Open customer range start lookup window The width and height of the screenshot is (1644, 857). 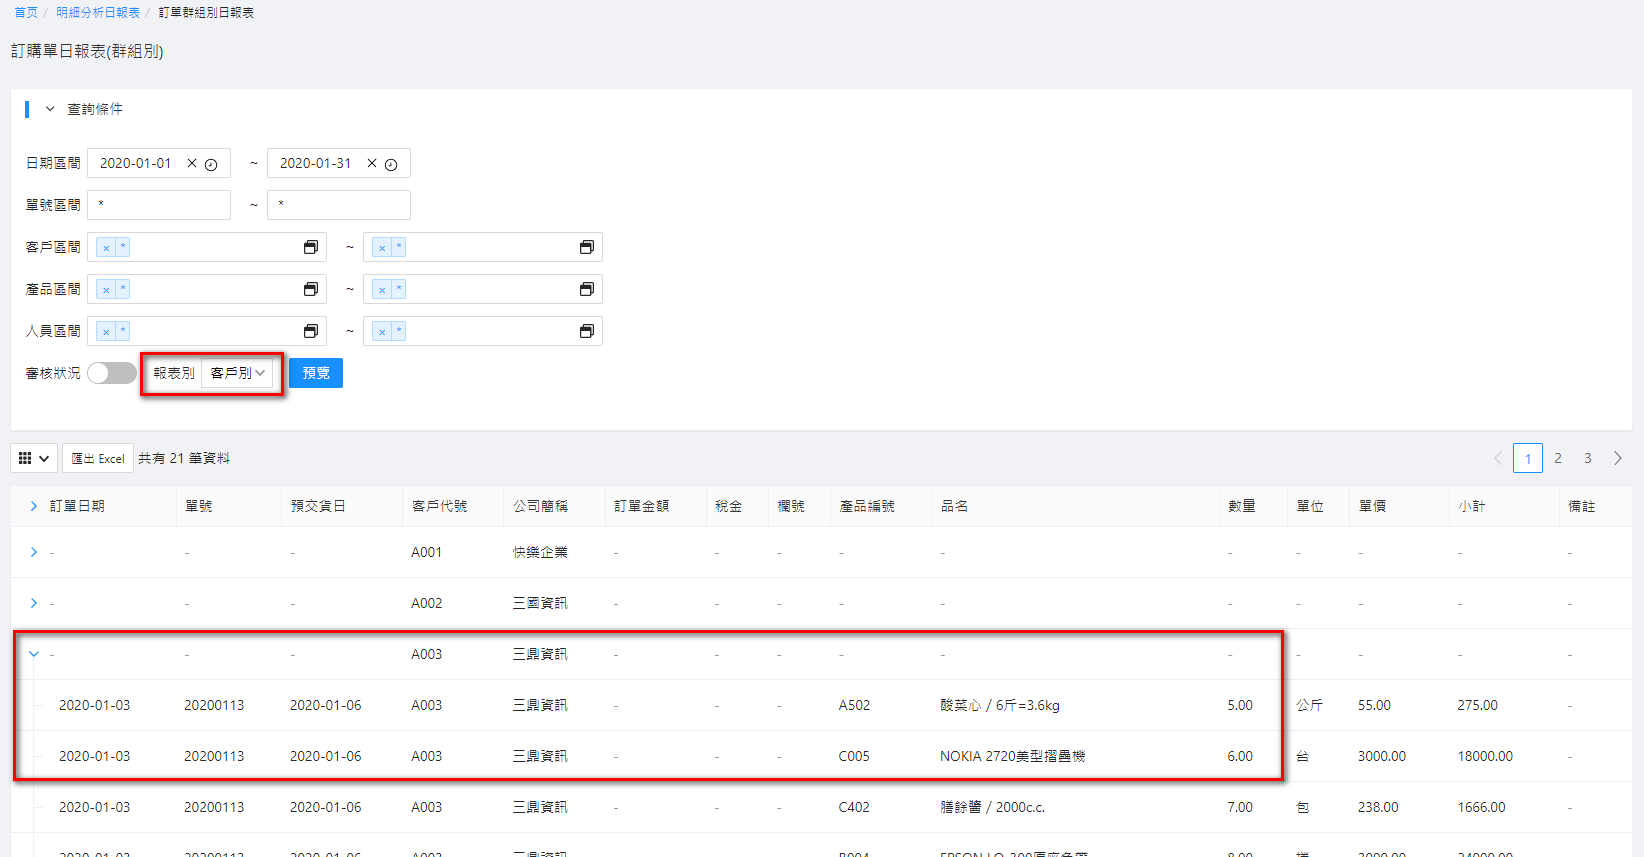click(311, 247)
